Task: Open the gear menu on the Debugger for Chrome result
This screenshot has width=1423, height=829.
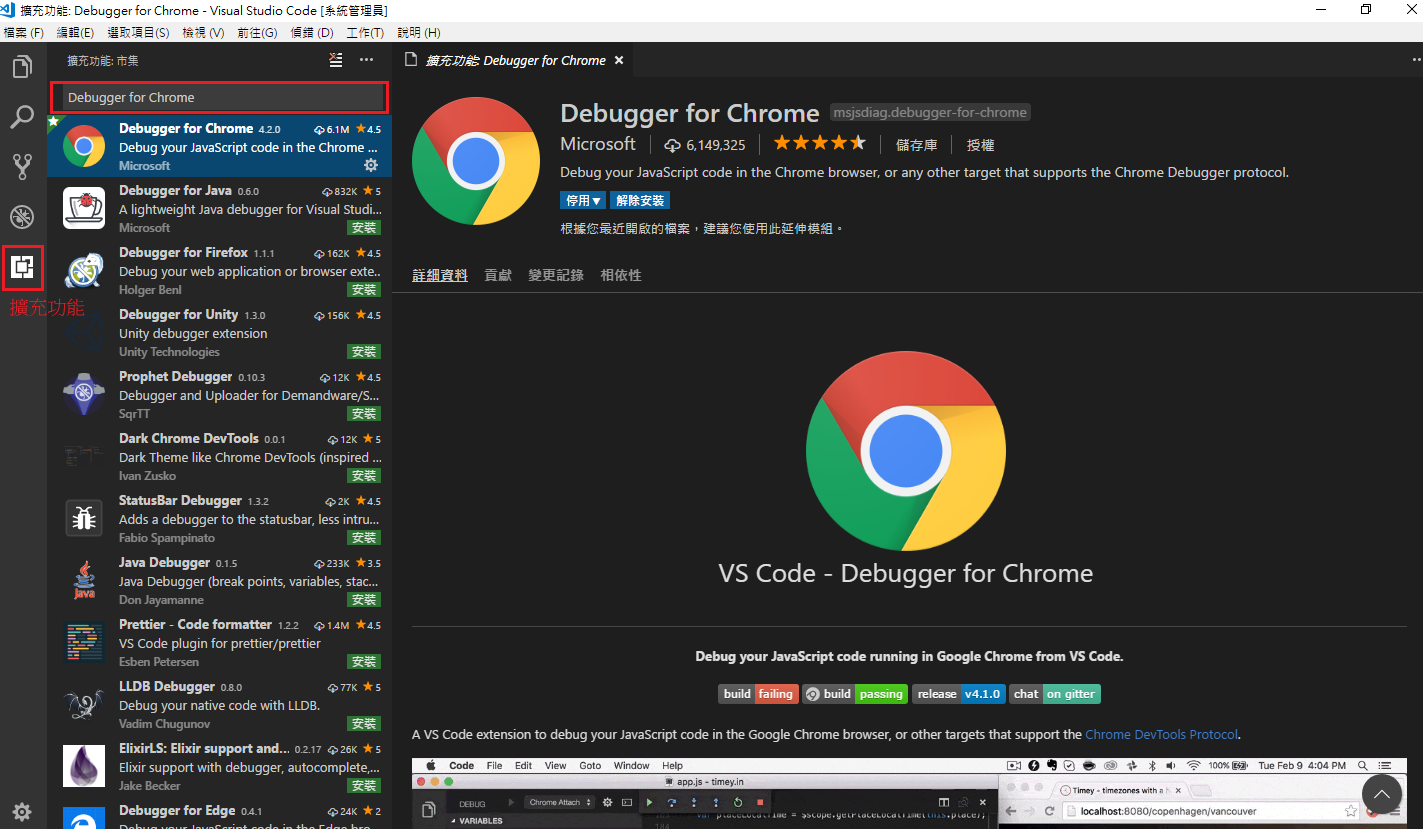Action: (371, 165)
